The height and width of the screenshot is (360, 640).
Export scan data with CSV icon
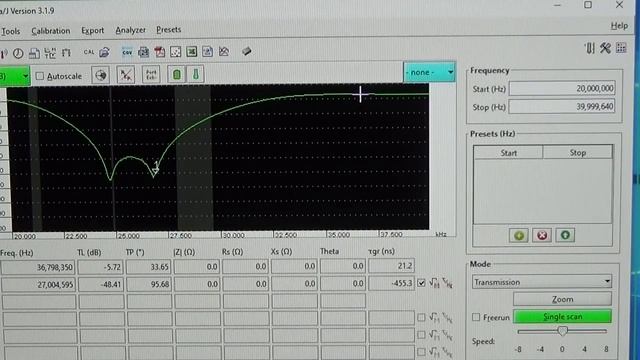point(127,52)
